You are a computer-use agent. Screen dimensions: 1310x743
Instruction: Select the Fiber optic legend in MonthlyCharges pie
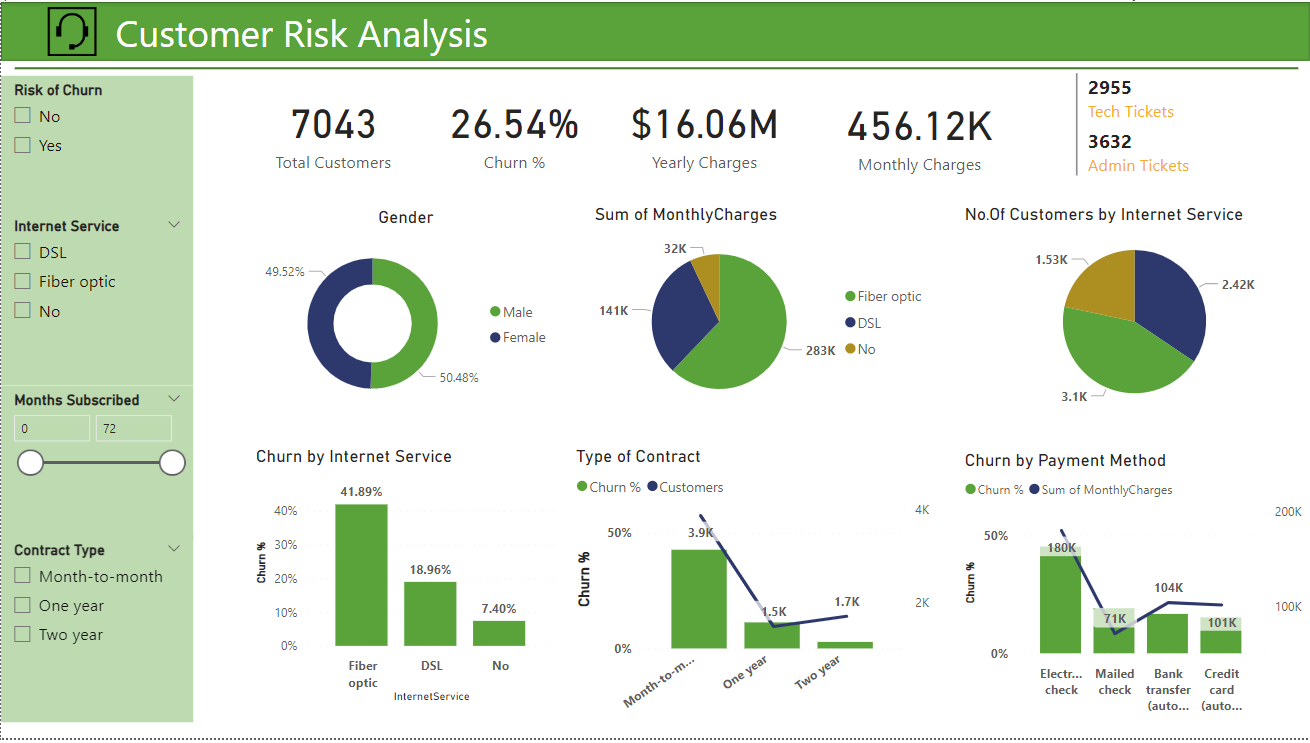click(x=851, y=296)
